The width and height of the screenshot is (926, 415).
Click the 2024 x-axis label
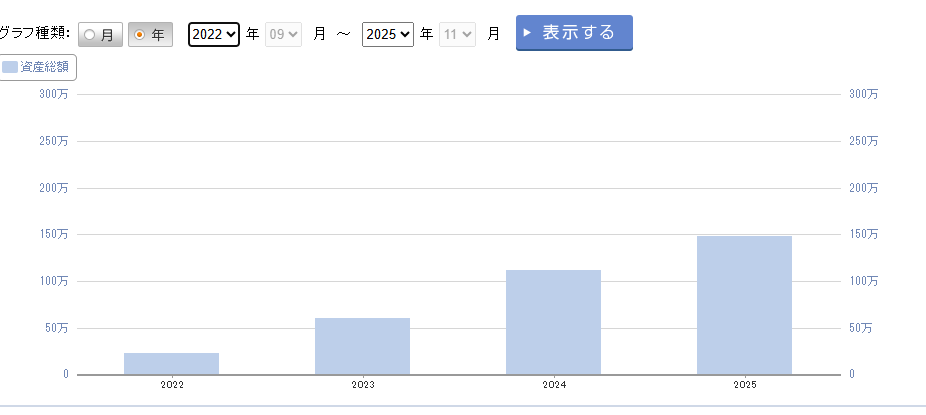coord(553,384)
